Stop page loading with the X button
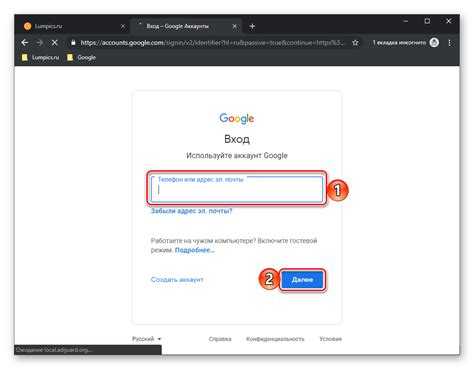The width and height of the screenshot is (474, 369). click(55, 43)
